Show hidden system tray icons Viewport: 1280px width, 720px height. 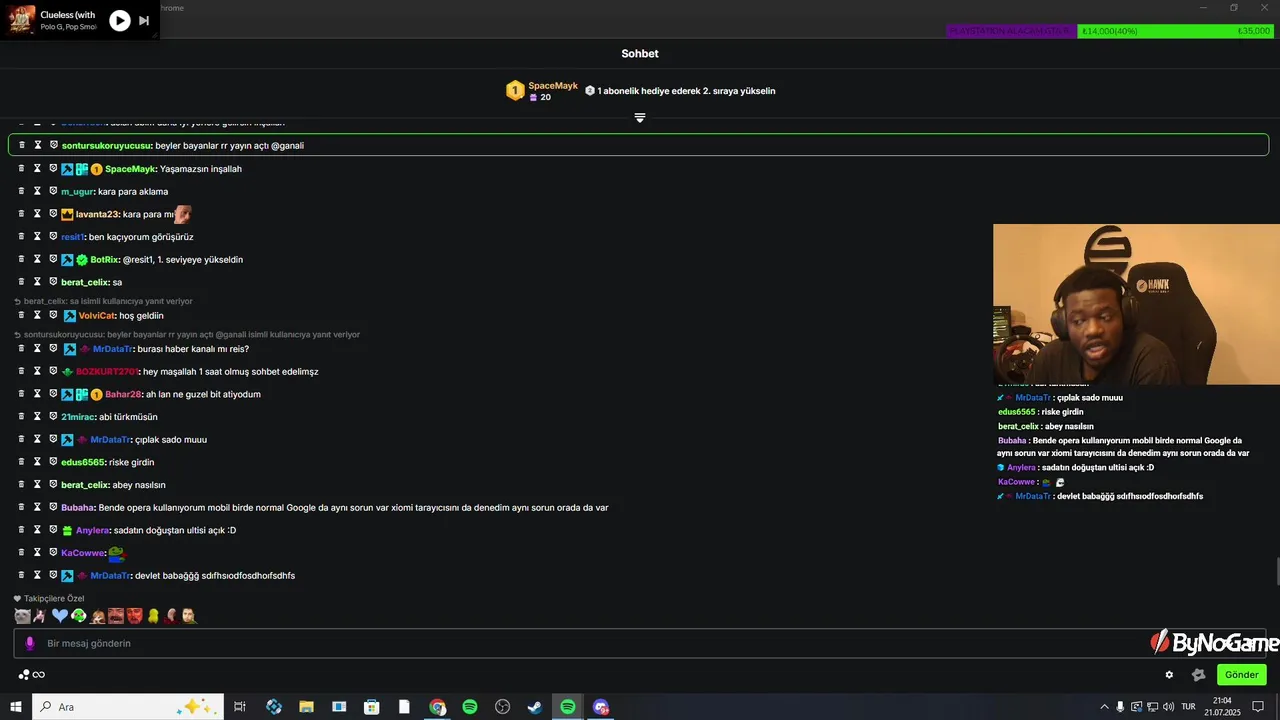tap(1104, 707)
